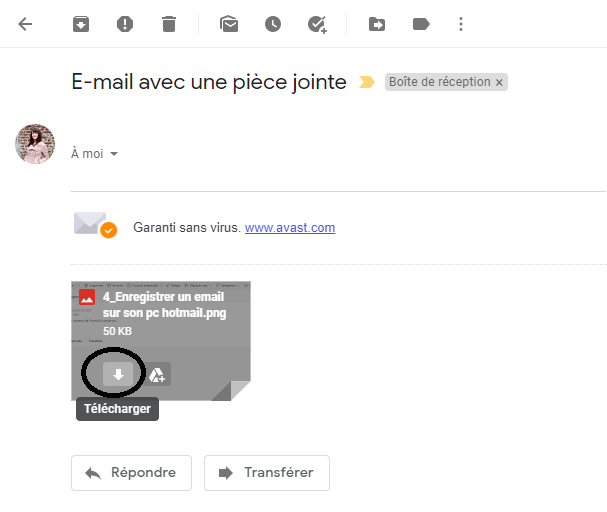
Task: Click the Transférer button
Action: (x=267, y=473)
